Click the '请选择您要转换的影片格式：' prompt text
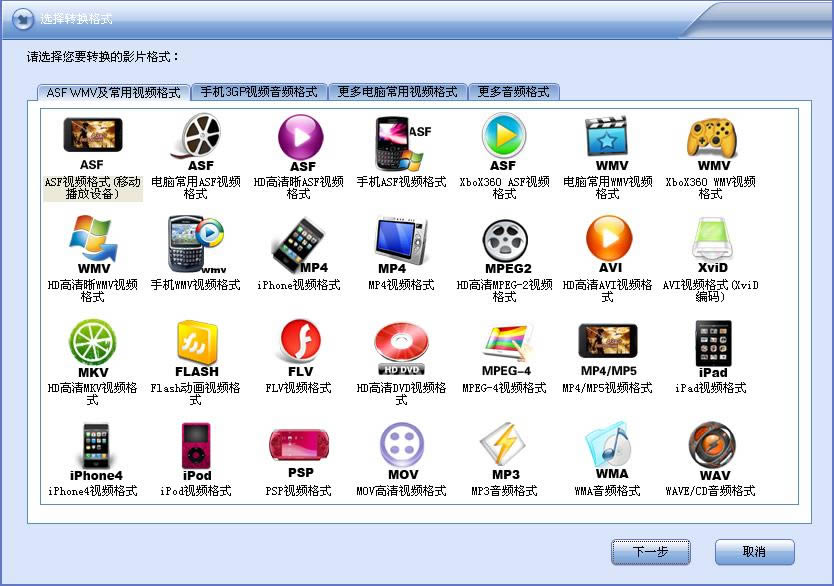834x586 pixels. pyautogui.click(x=103, y=57)
